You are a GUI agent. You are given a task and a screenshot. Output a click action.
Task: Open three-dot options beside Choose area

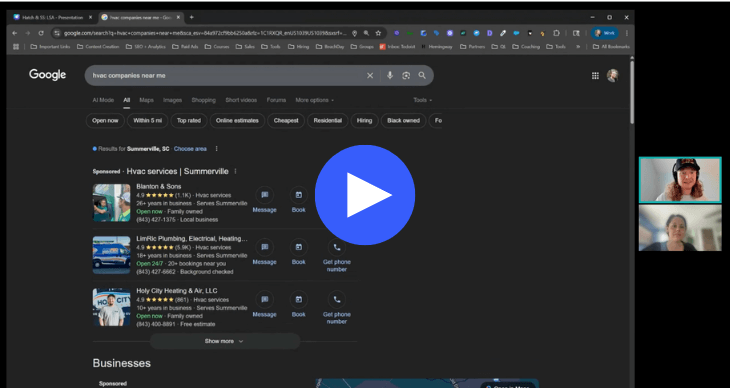[216, 149]
